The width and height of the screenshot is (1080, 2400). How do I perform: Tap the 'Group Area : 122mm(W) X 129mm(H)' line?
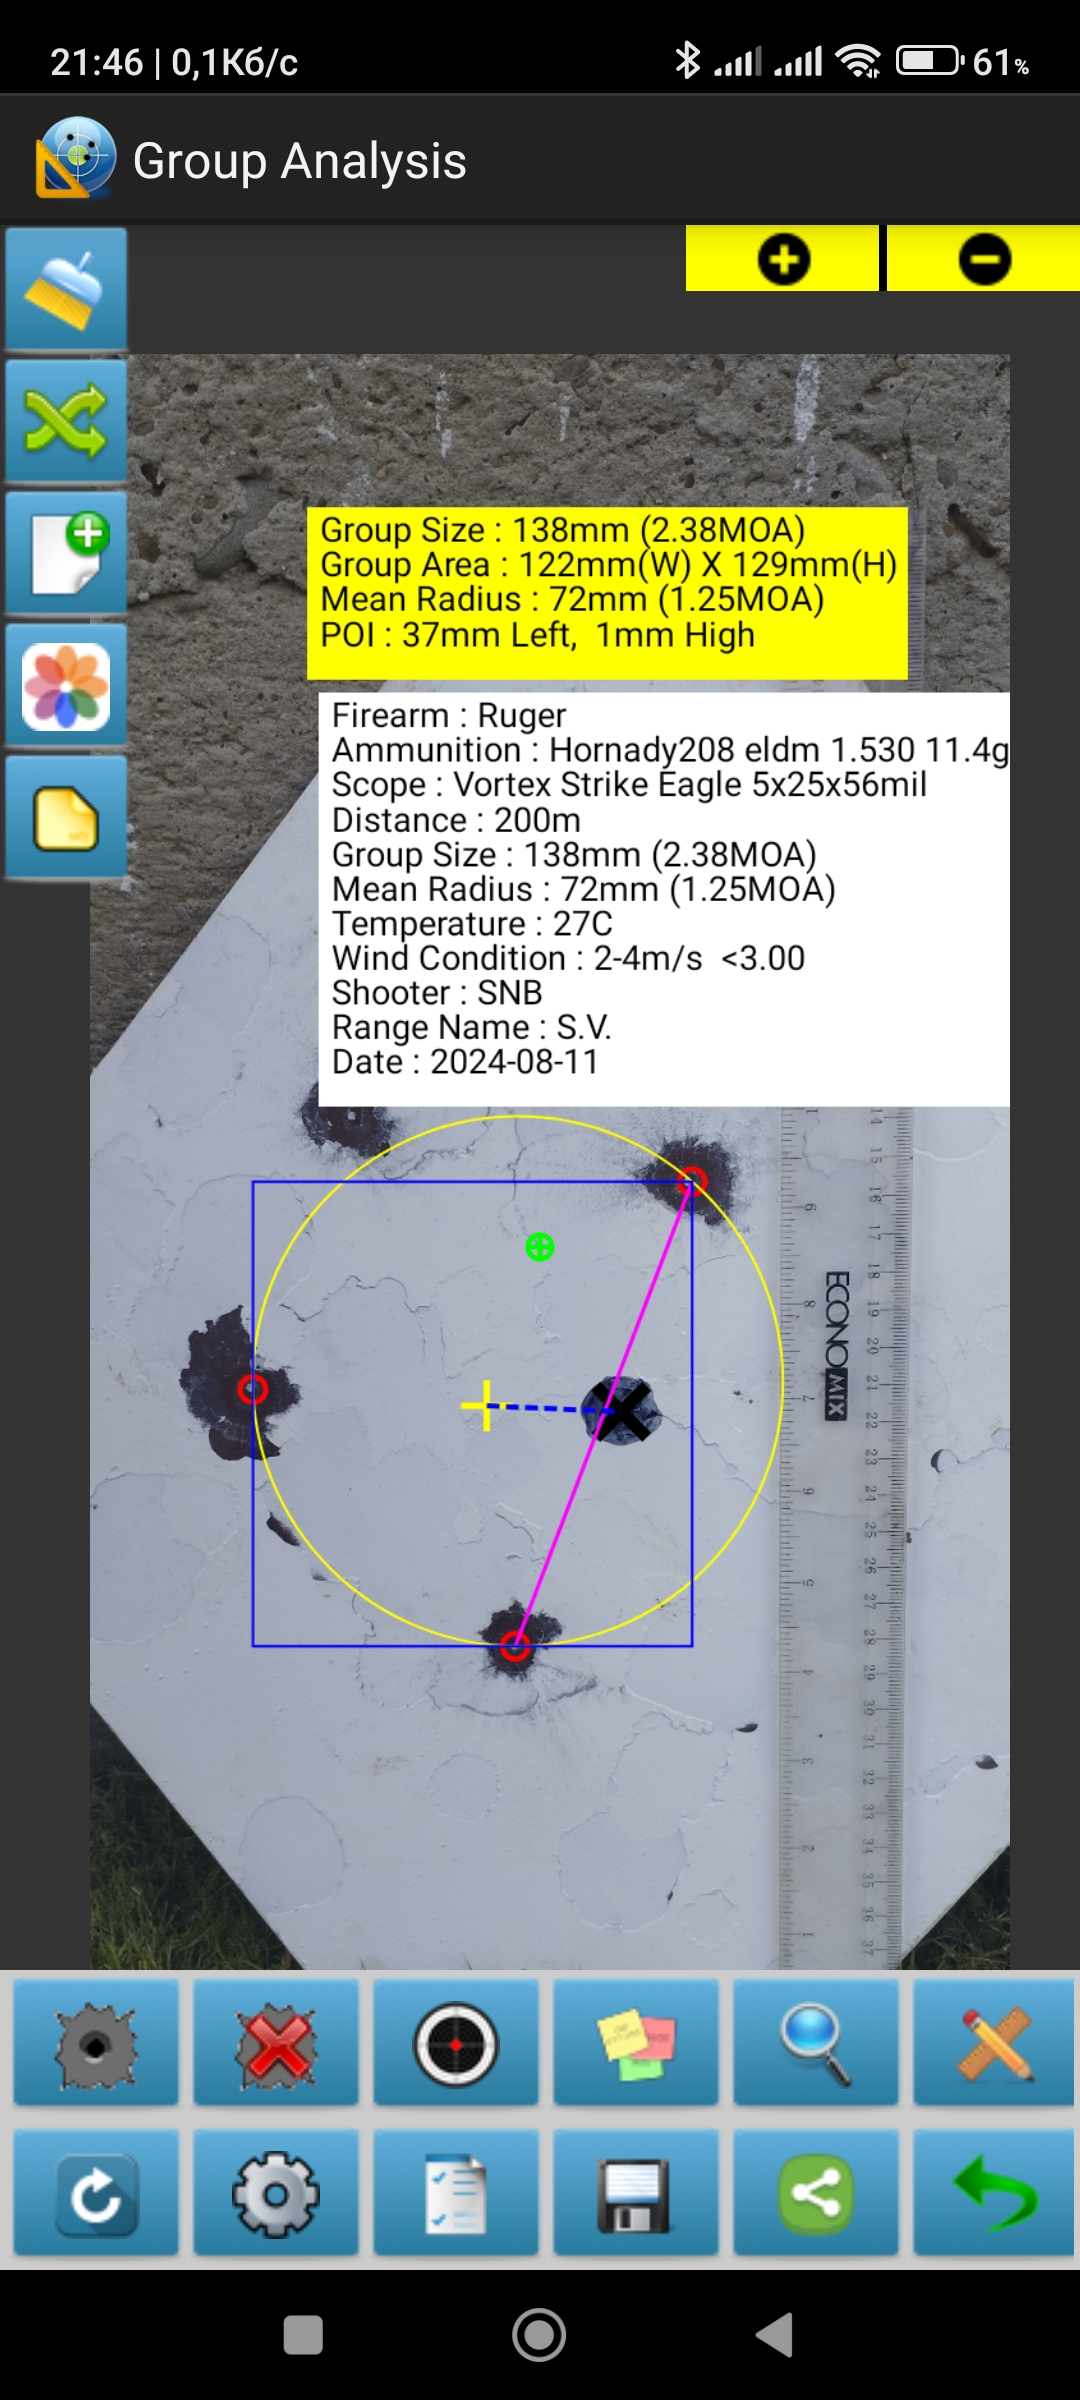coord(608,565)
